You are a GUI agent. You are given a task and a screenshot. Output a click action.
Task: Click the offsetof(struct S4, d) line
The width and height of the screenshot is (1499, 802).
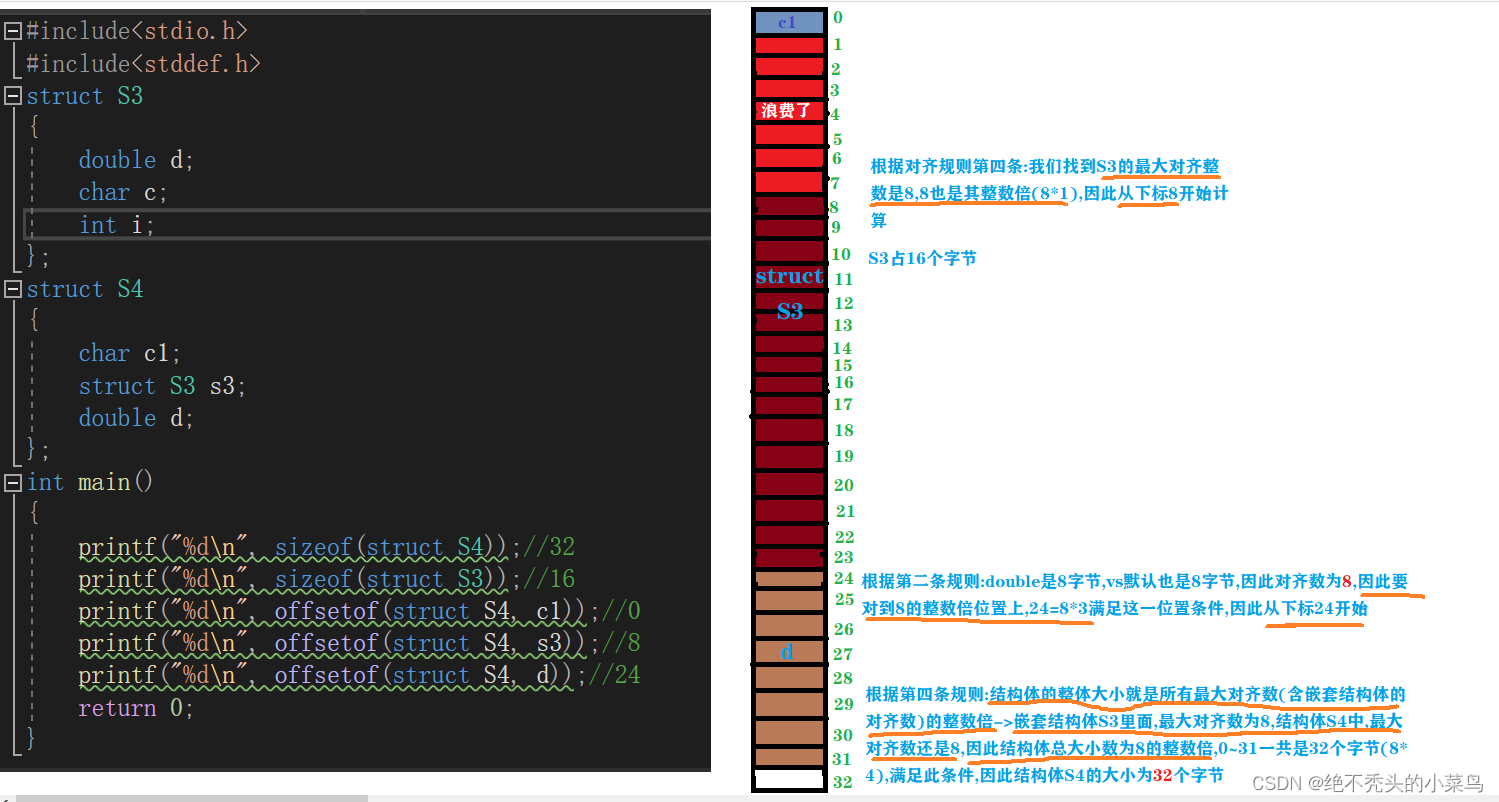(x=359, y=675)
